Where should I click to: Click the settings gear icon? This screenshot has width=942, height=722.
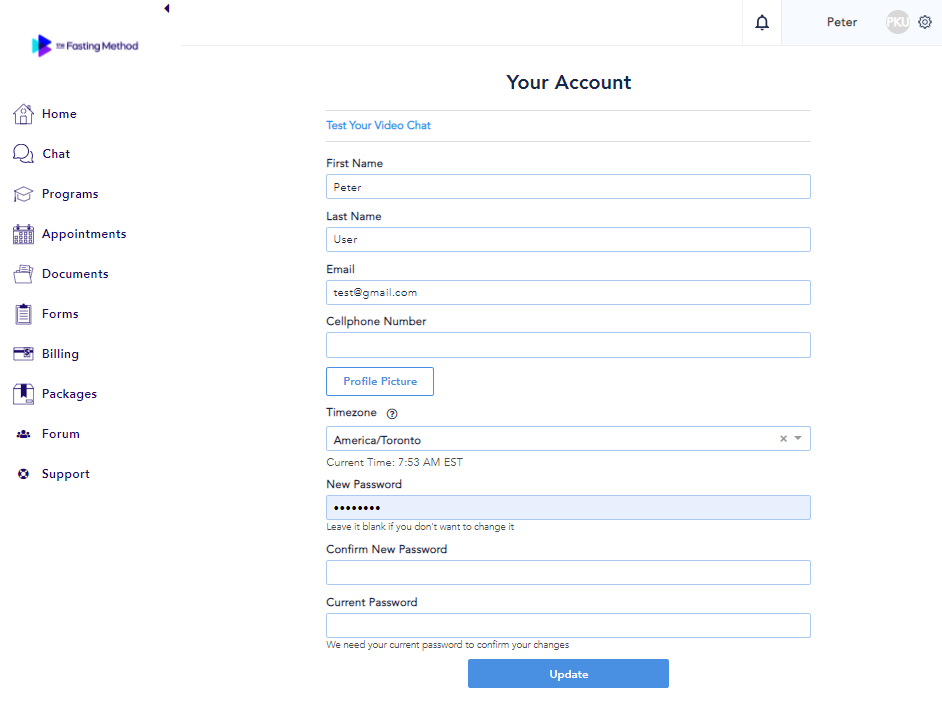pos(924,22)
